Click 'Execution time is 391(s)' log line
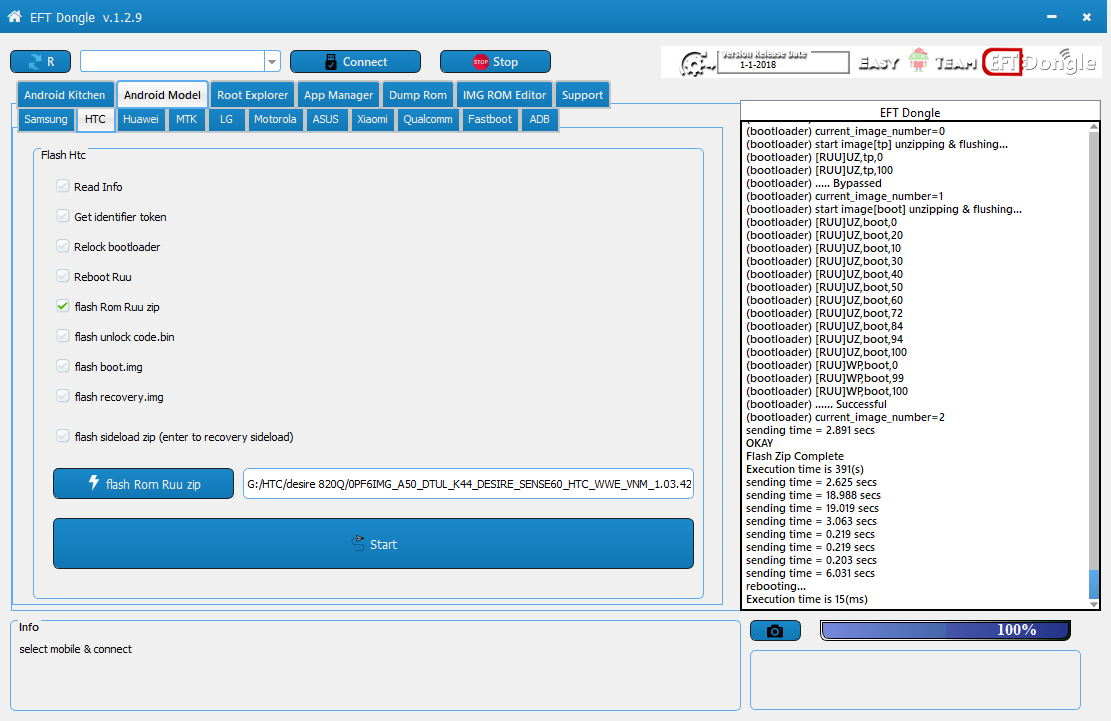This screenshot has width=1111, height=721. [805, 469]
